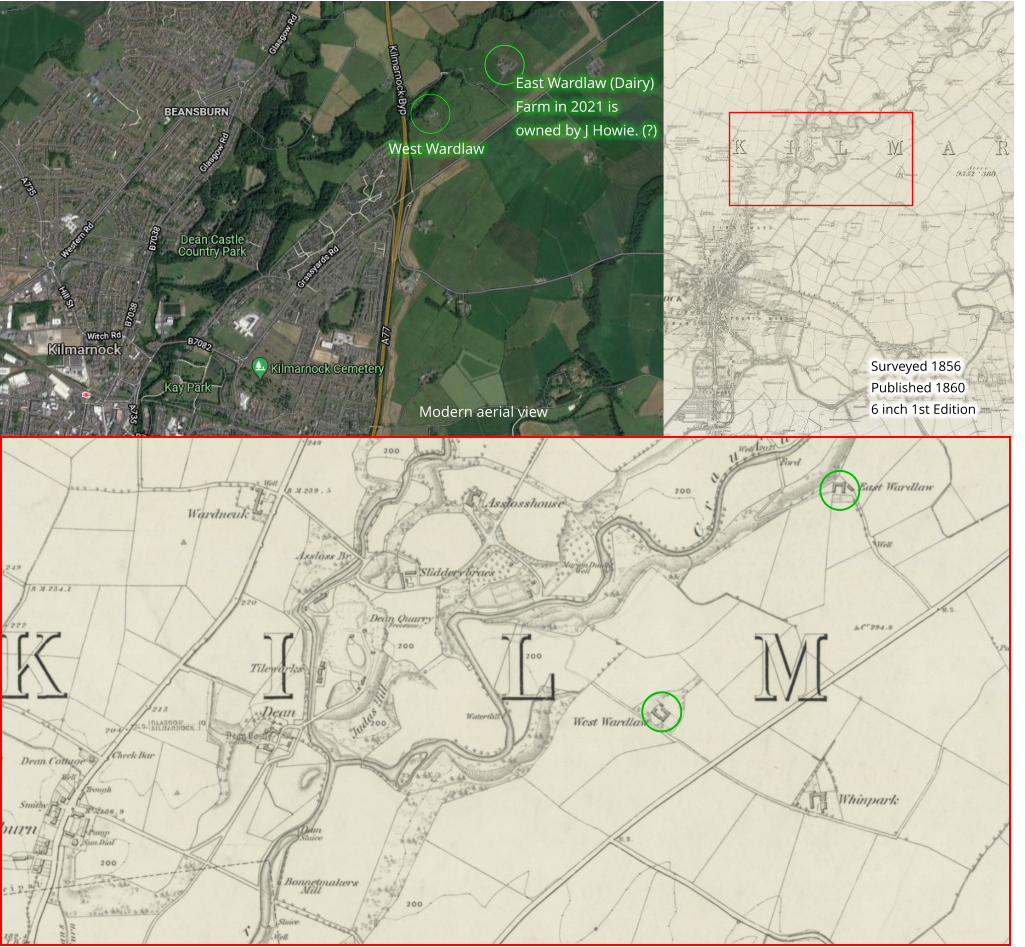The image size is (1025, 947).
Task: Click the East Wardlaw (Dairy) Farm annotation text
Action: (585, 106)
